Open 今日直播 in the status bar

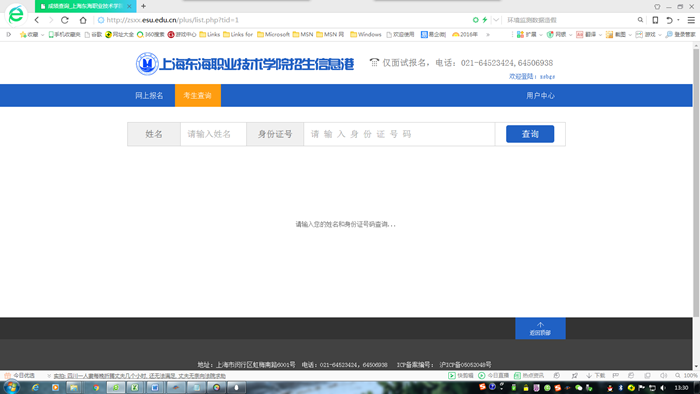(494, 376)
